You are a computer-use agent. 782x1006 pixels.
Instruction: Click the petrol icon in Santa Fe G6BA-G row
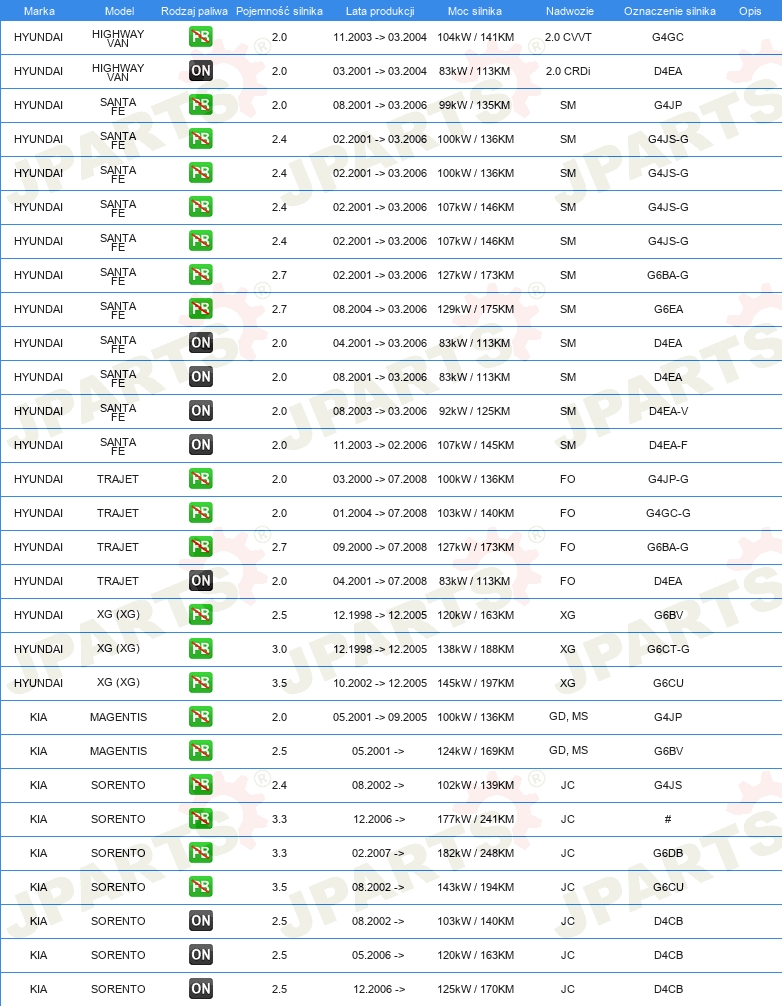(x=201, y=275)
